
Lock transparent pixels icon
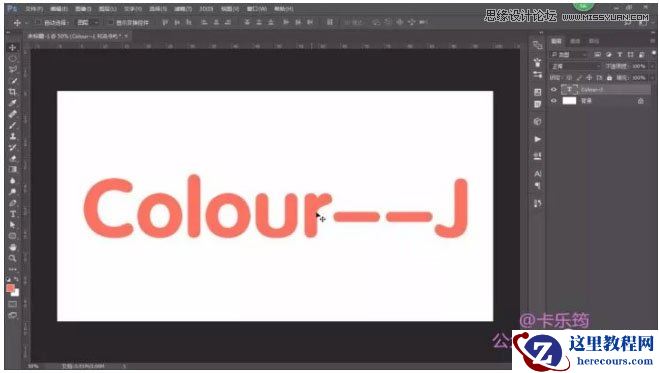[569, 78]
